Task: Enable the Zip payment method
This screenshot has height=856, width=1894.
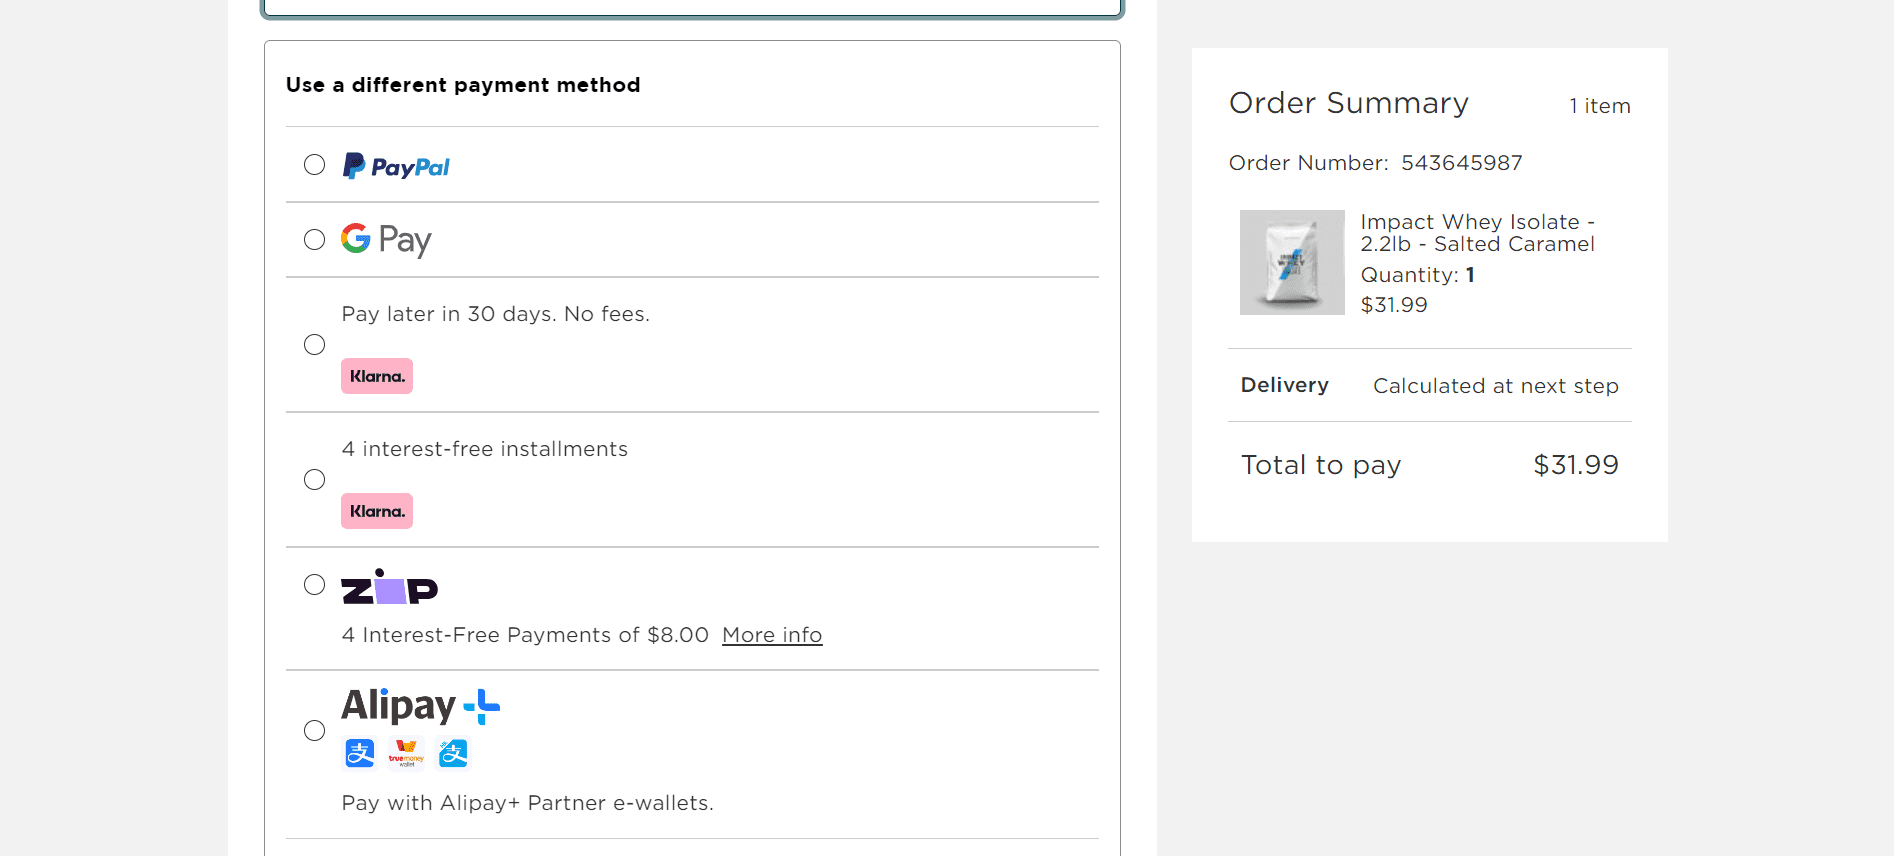Action: pyautogui.click(x=314, y=584)
